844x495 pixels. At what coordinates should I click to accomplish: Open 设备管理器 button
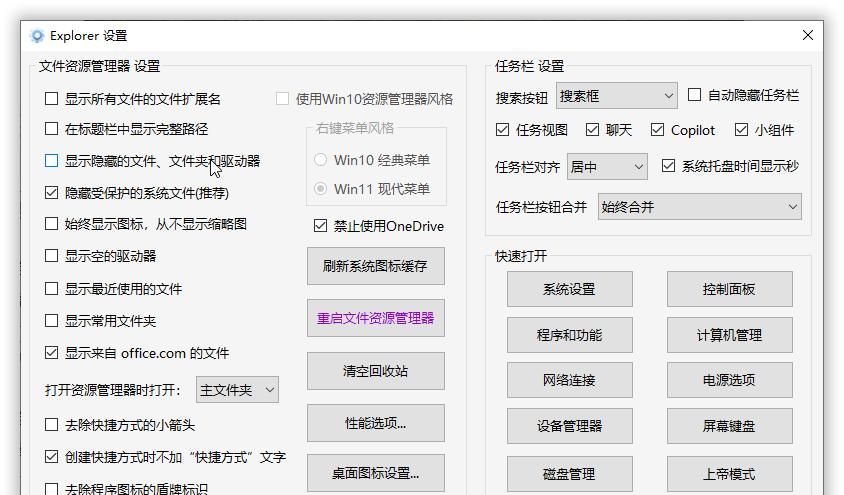[x=569, y=426]
